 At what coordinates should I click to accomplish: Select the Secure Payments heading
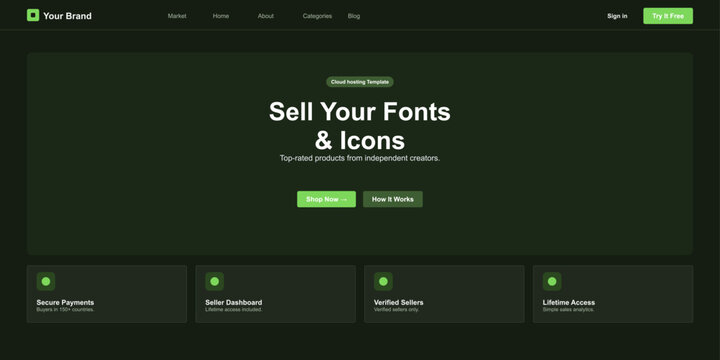[65, 303]
